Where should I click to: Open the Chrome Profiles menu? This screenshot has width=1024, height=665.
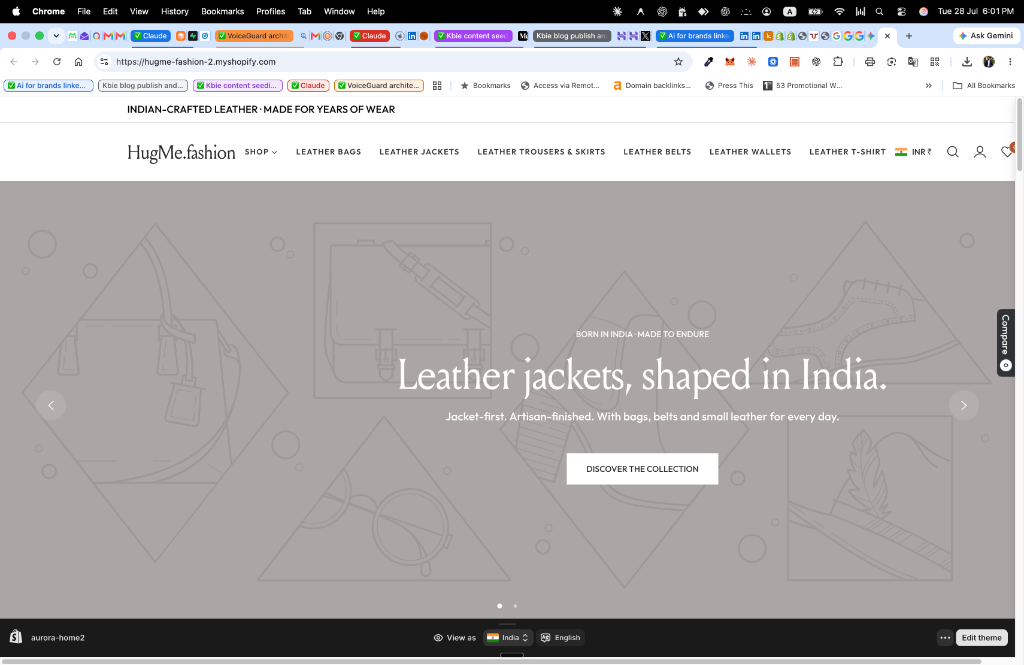click(270, 11)
